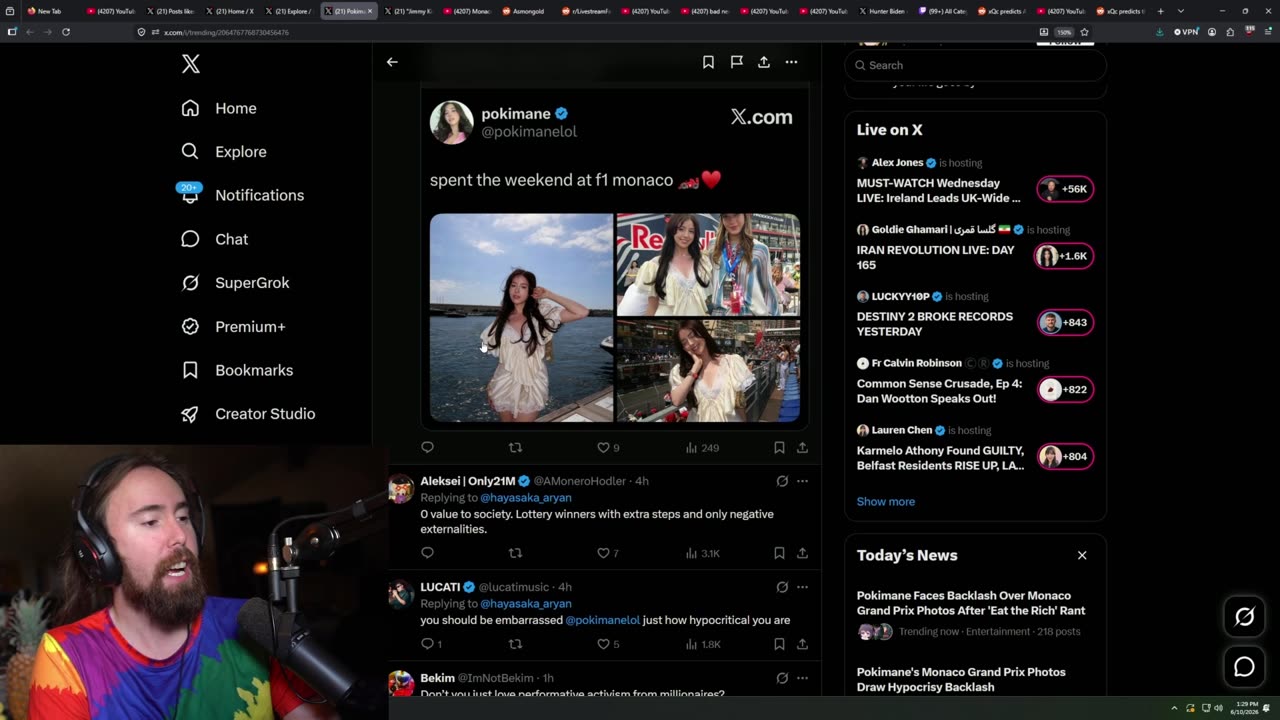Click the X logo in the sidebar
This screenshot has width=1280, height=720.
(191, 64)
